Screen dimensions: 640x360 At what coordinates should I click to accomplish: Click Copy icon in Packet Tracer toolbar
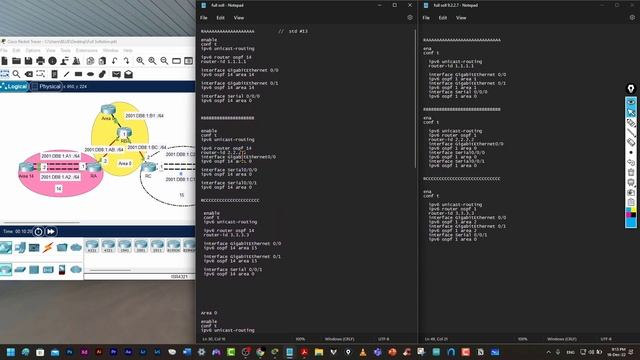pos(90,61)
